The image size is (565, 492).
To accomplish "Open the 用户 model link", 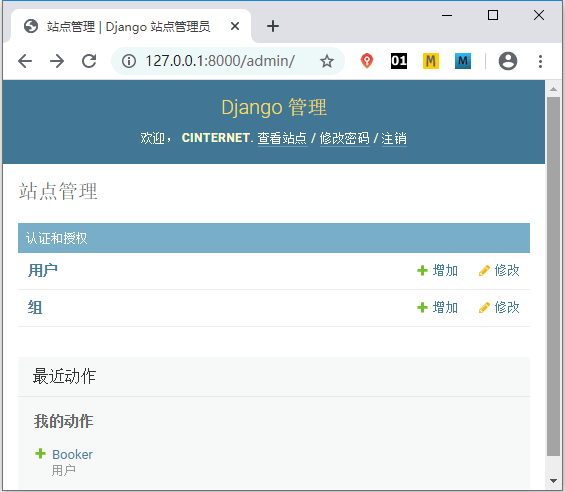I will click(x=43, y=270).
